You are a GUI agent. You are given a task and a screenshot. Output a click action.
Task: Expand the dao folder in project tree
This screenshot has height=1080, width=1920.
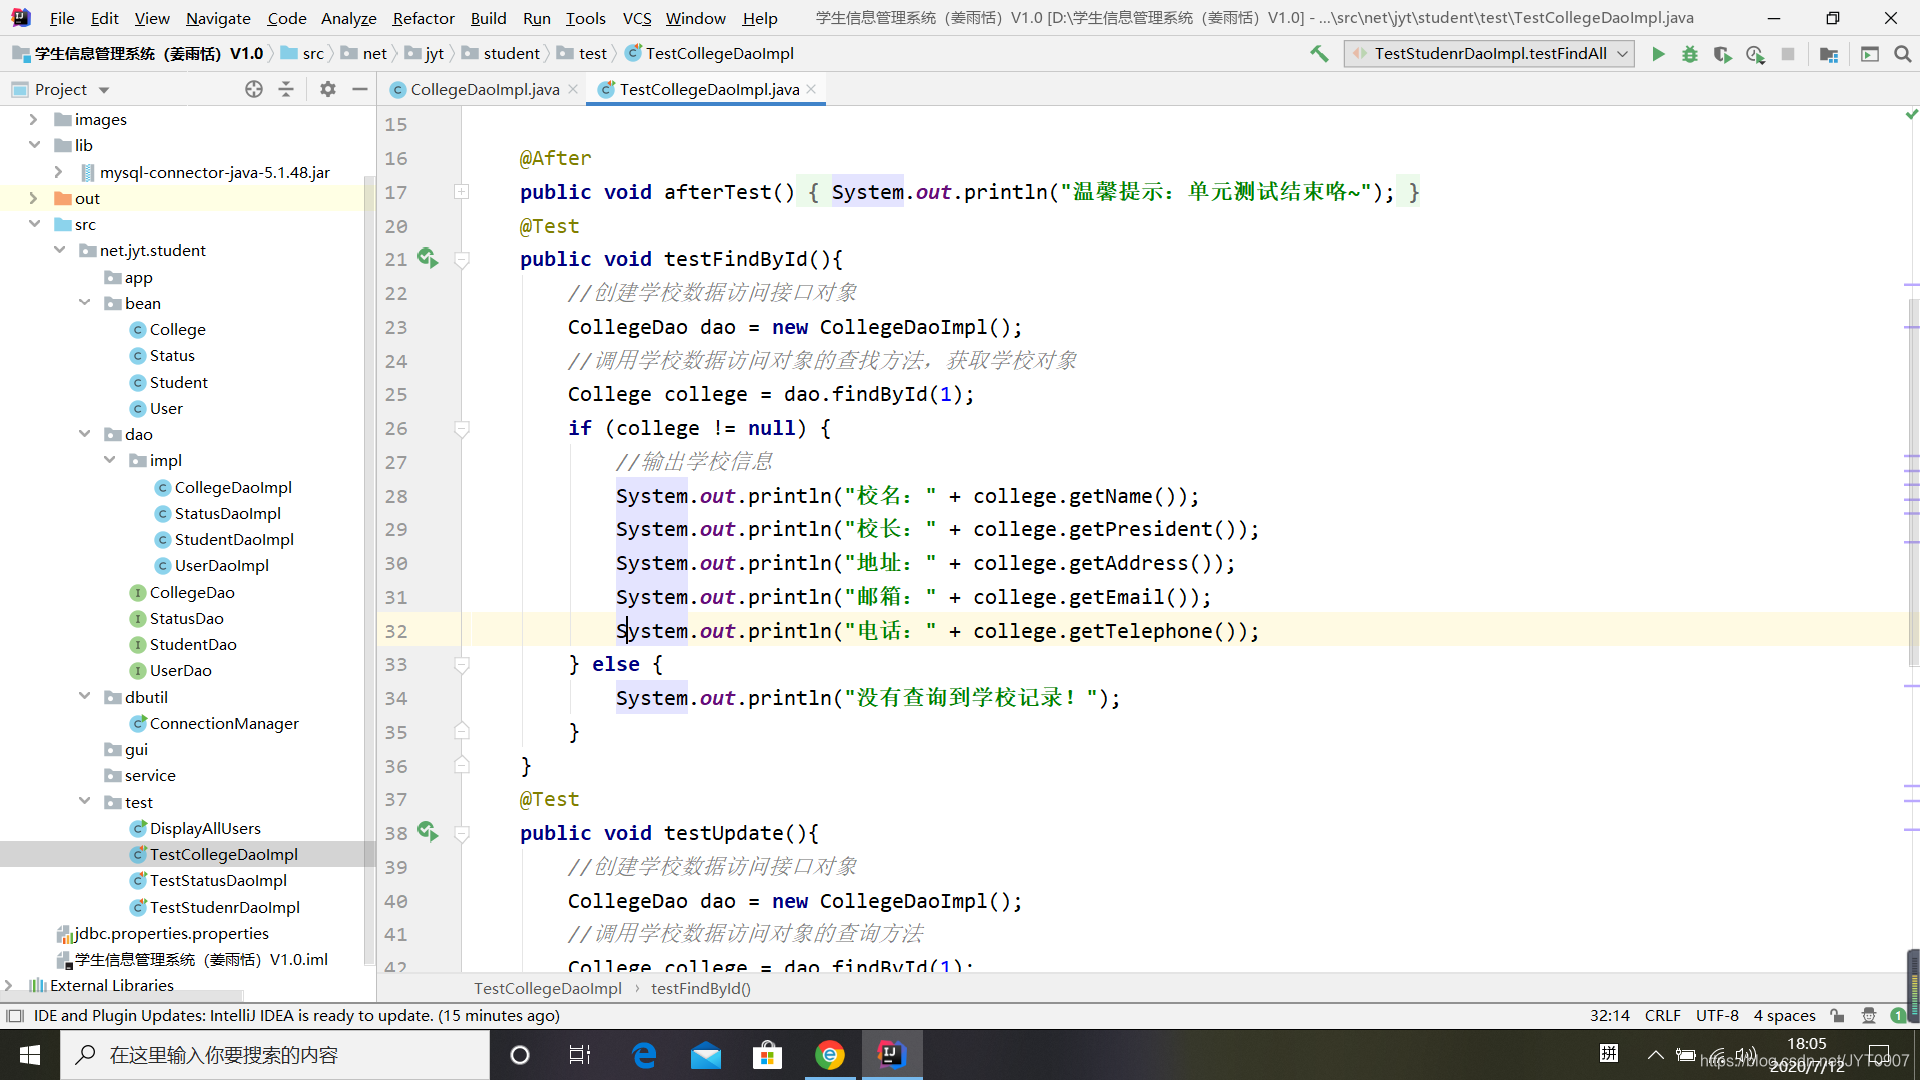click(84, 434)
